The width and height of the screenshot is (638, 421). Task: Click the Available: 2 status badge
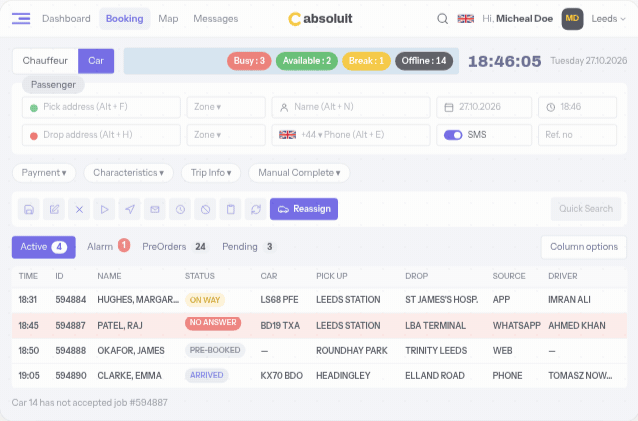coord(307,61)
